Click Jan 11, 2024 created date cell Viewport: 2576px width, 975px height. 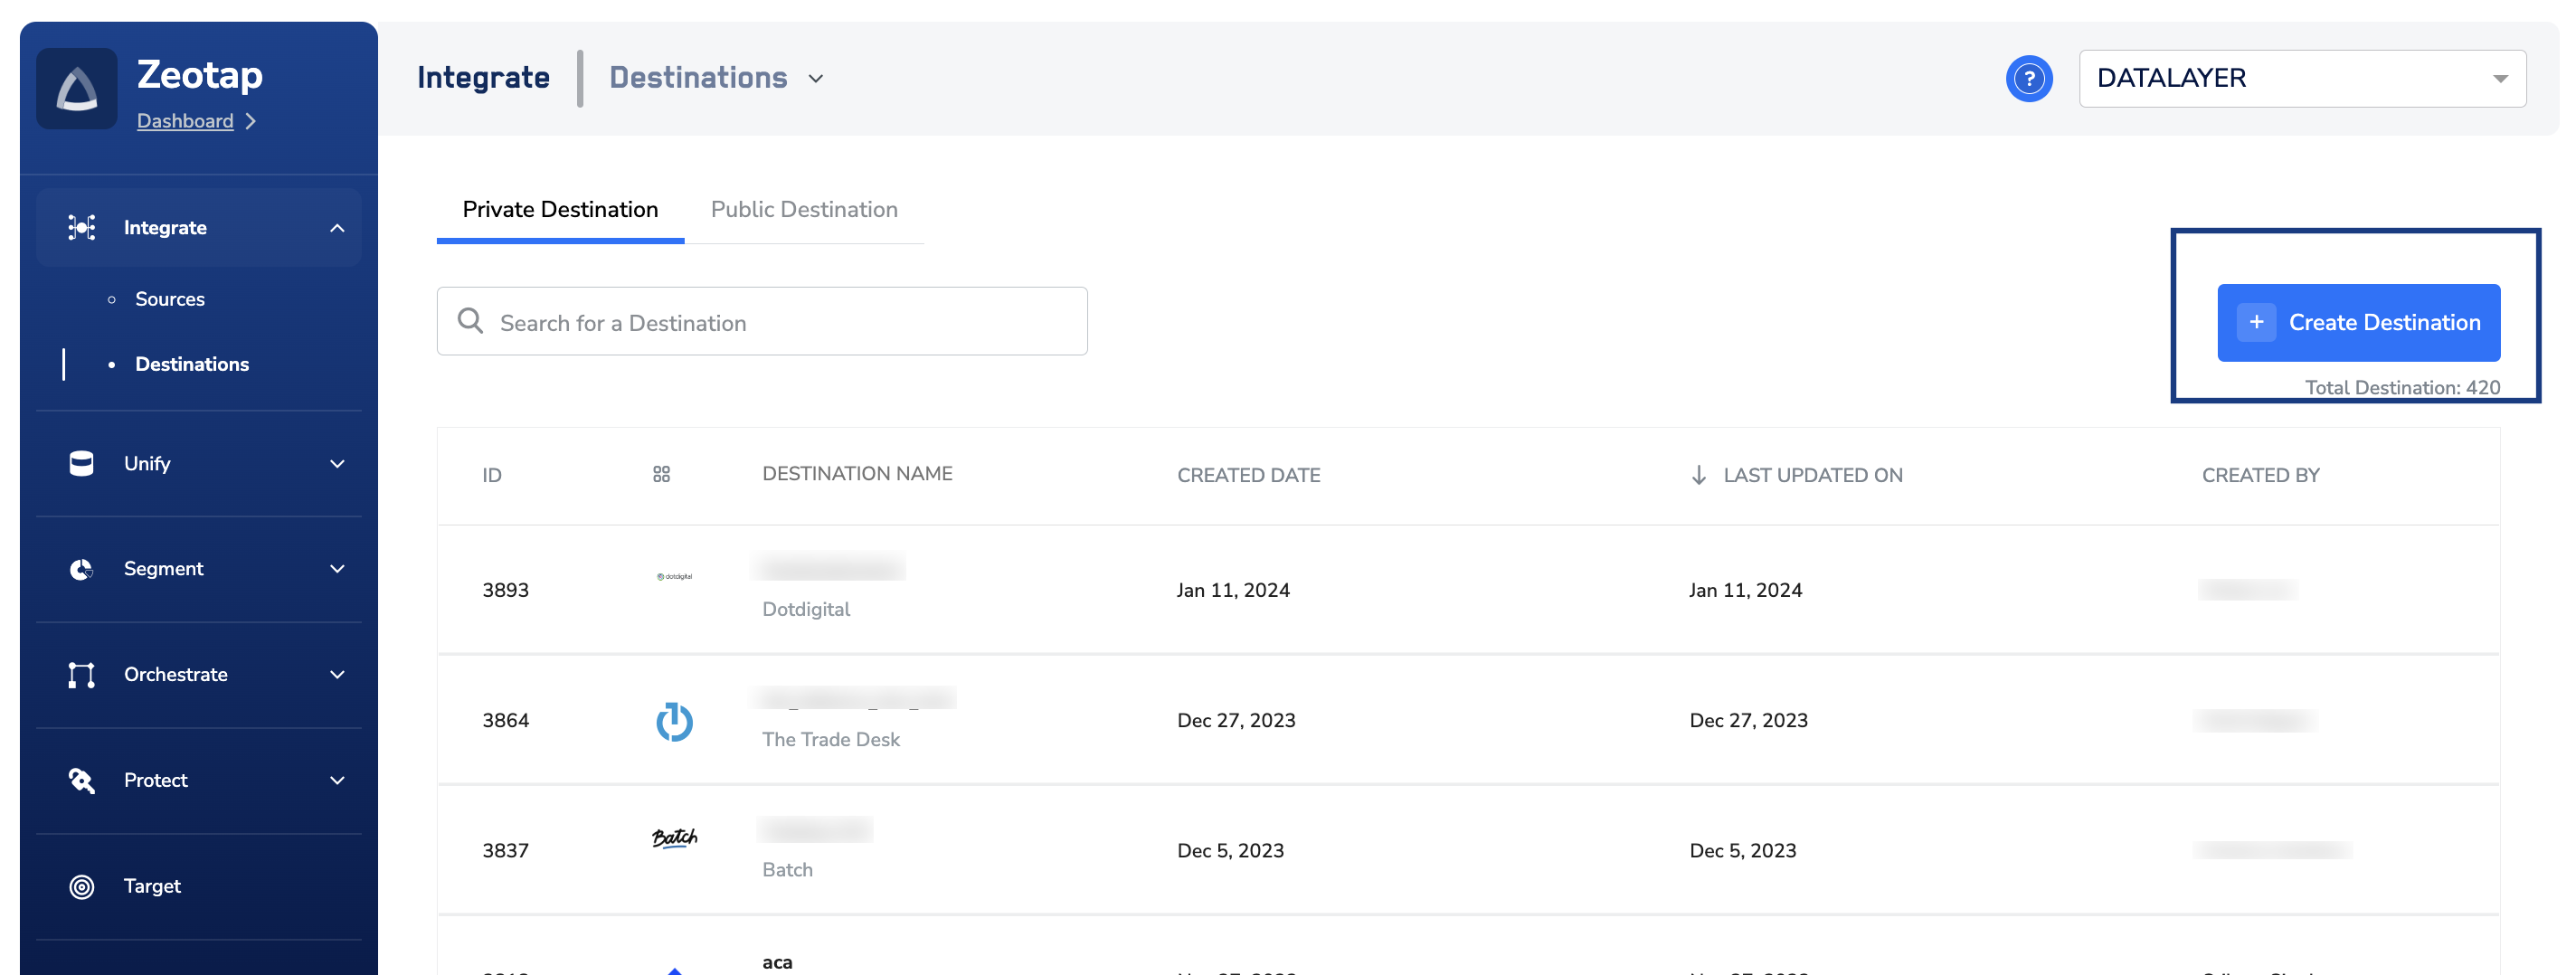[x=1233, y=590]
